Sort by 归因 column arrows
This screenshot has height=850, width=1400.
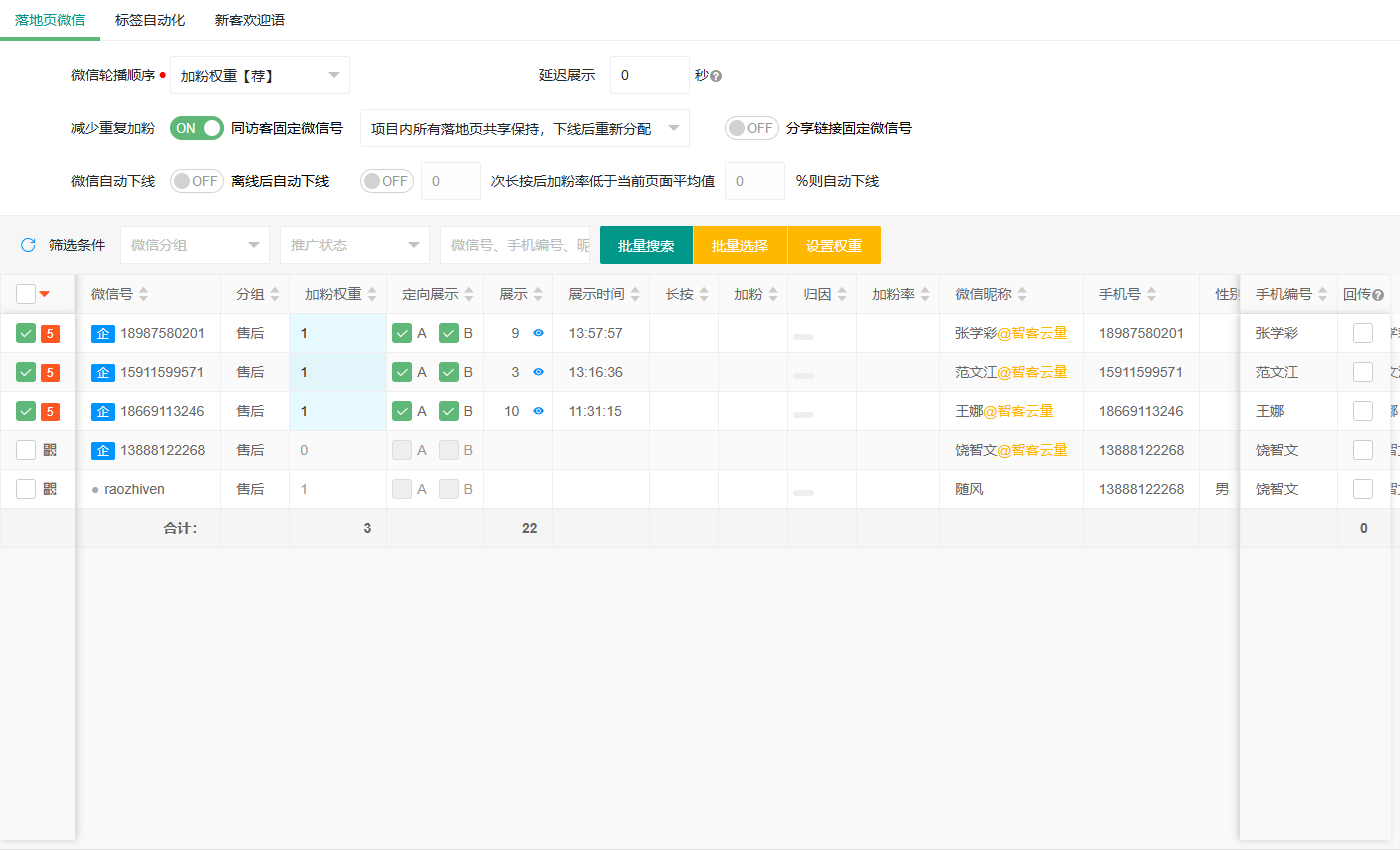coord(842,294)
